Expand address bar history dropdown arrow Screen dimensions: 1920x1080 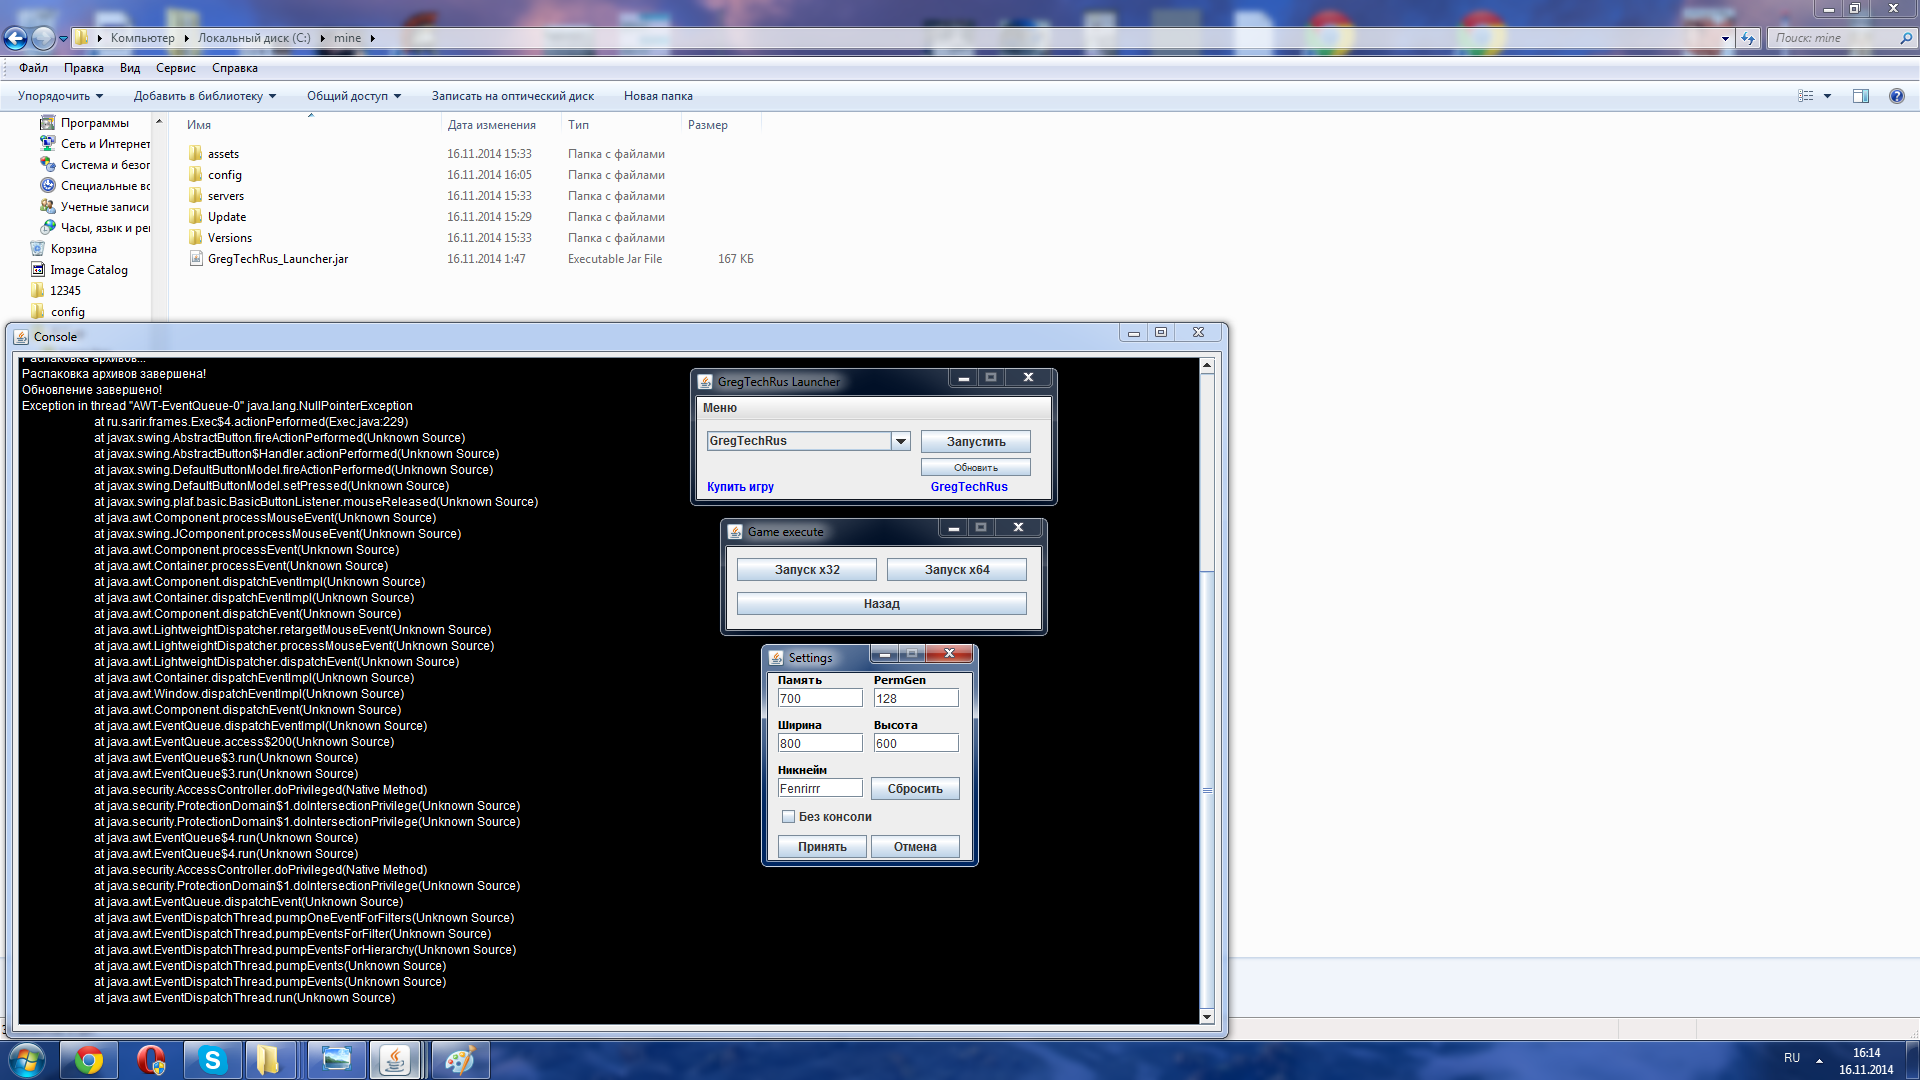1725,38
